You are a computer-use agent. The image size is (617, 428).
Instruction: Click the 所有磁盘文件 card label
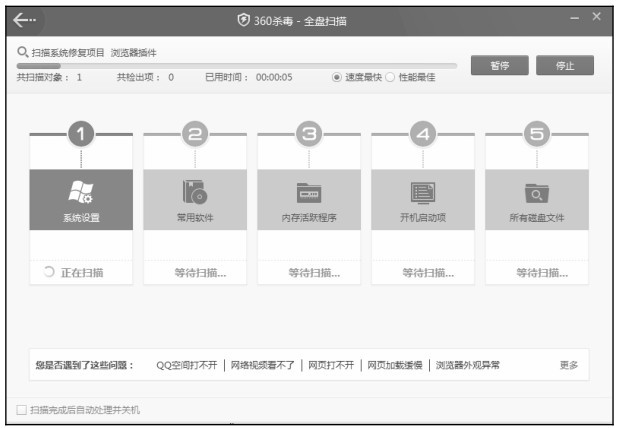pos(537,218)
